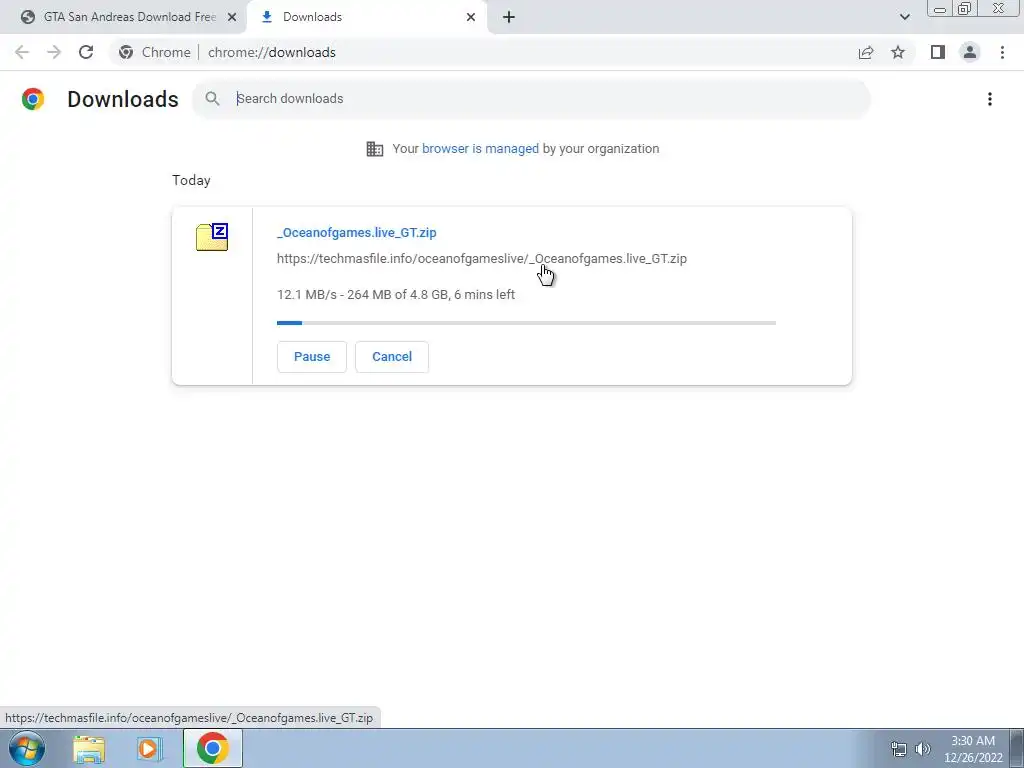
Task: Click the taskbar clock showing 3:30 AM
Action: [973, 749]
